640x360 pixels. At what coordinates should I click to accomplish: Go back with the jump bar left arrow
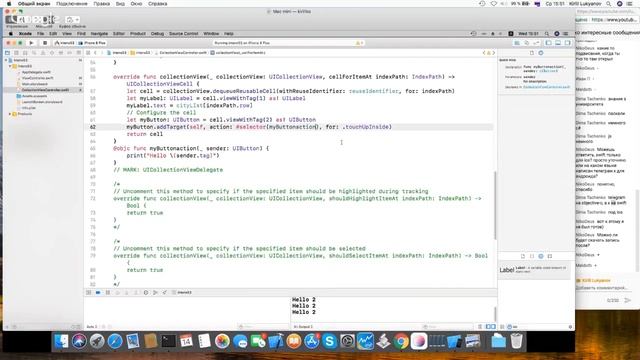pos(96,53)
